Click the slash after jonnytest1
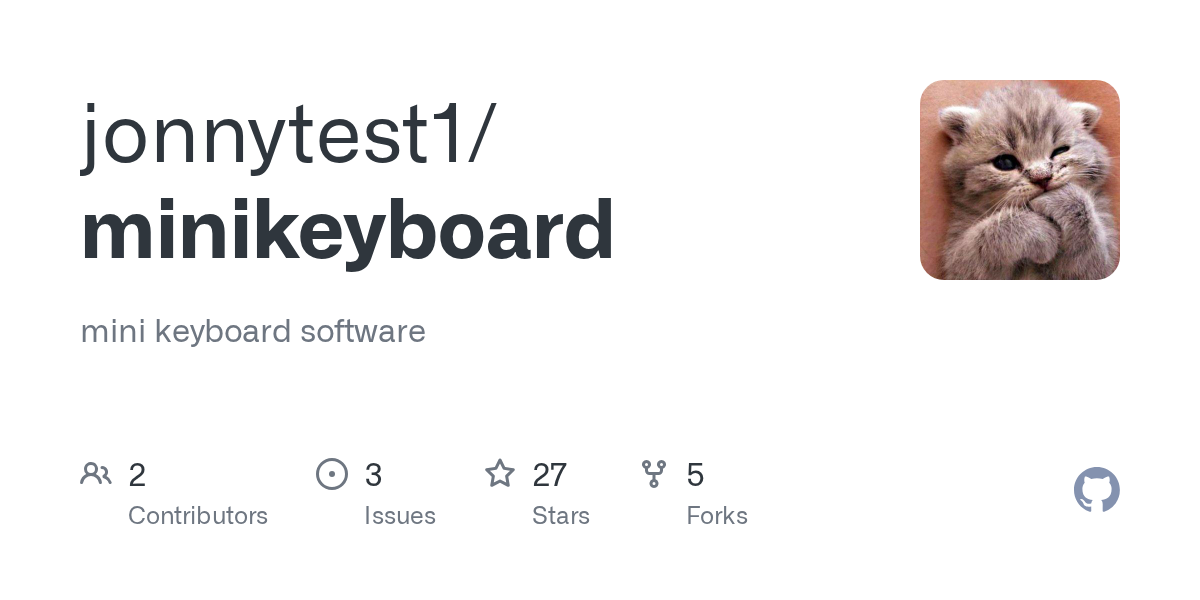 [x=478, y=135]
